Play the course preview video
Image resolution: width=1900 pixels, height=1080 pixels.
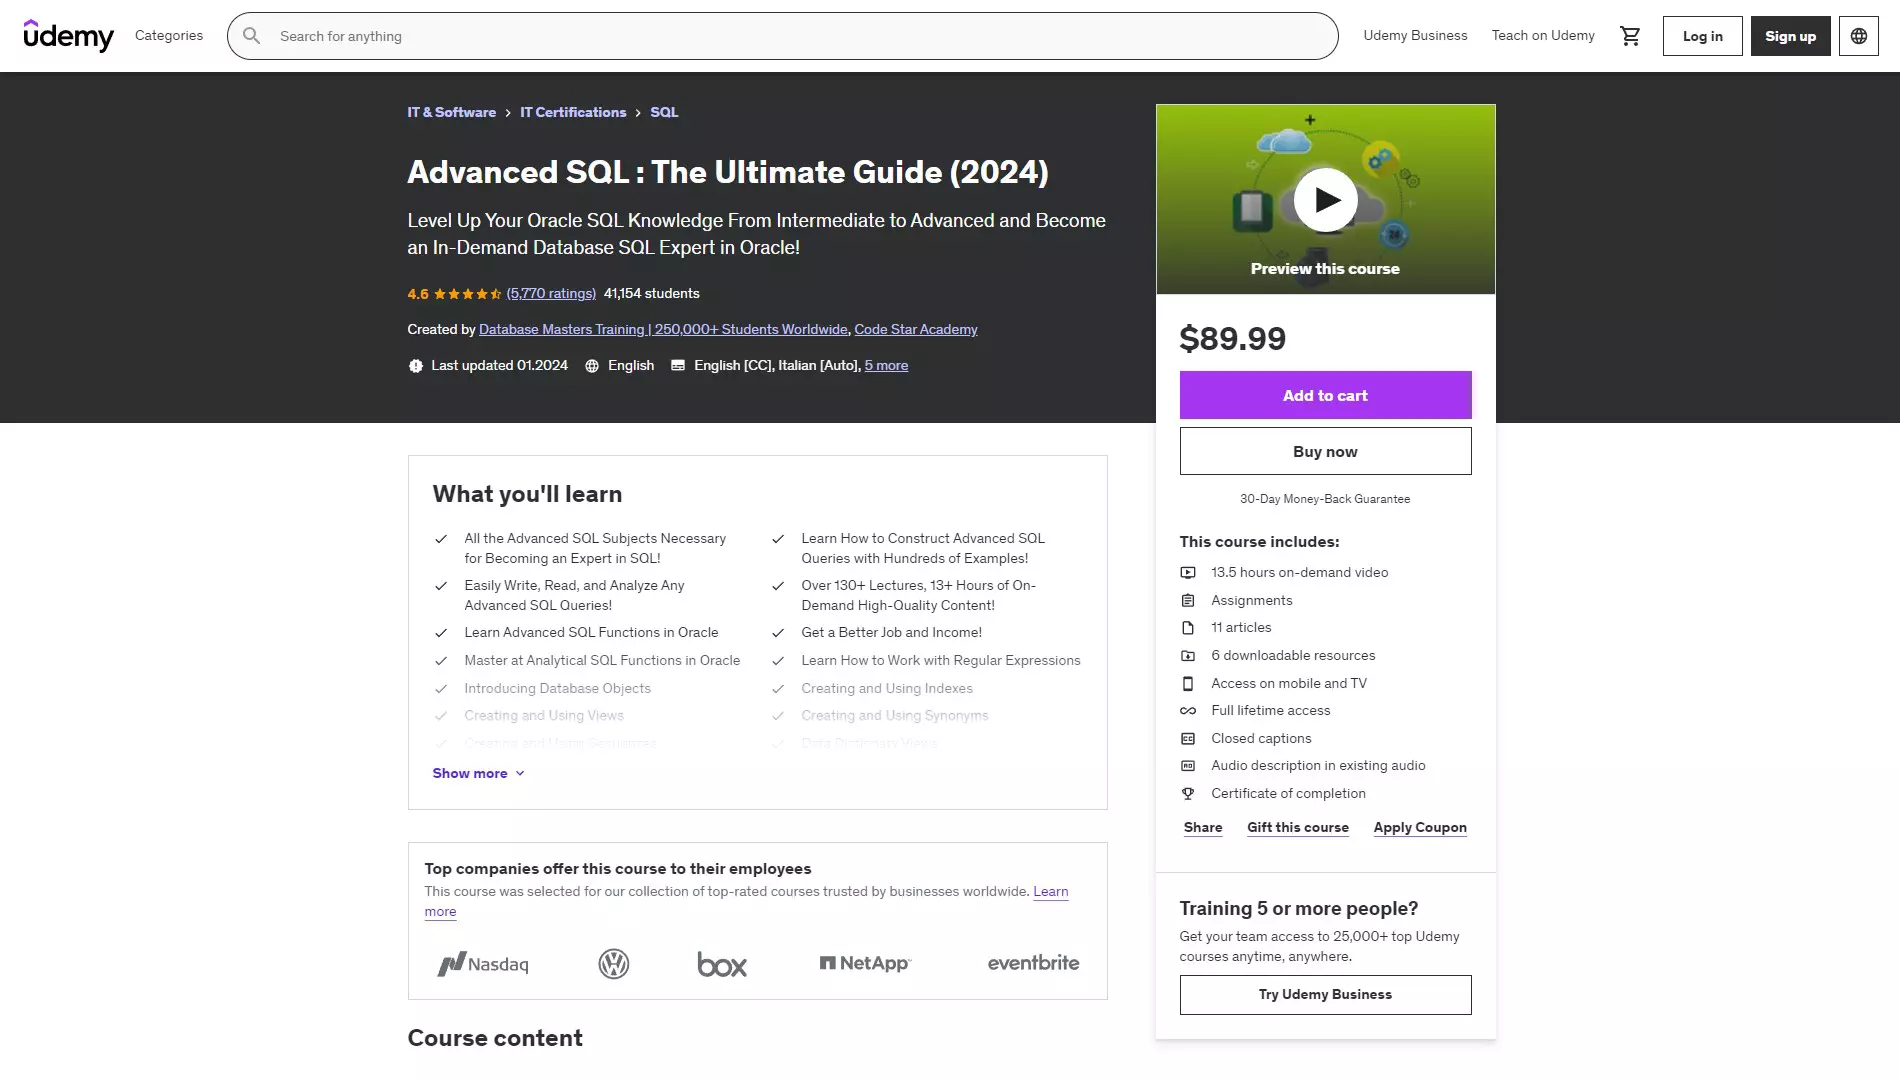coord(1325,199)
